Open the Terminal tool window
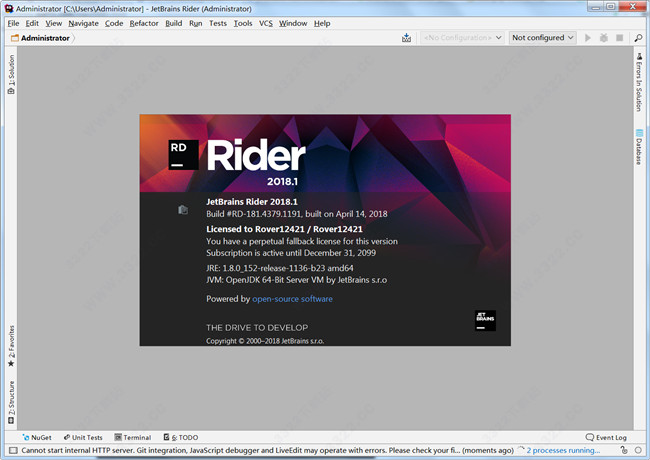Viewport: 650px width, 460px height. pos(132,437)
